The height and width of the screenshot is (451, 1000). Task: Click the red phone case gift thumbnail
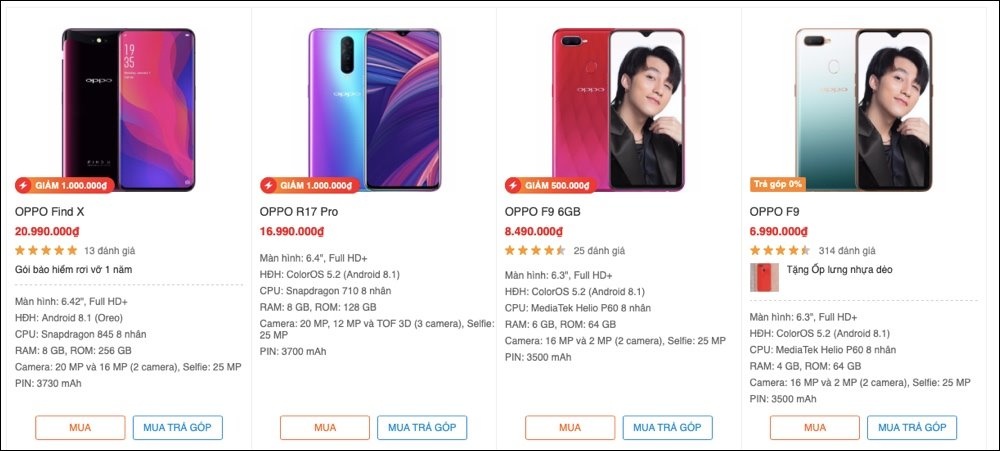click(x=764, y=277)
